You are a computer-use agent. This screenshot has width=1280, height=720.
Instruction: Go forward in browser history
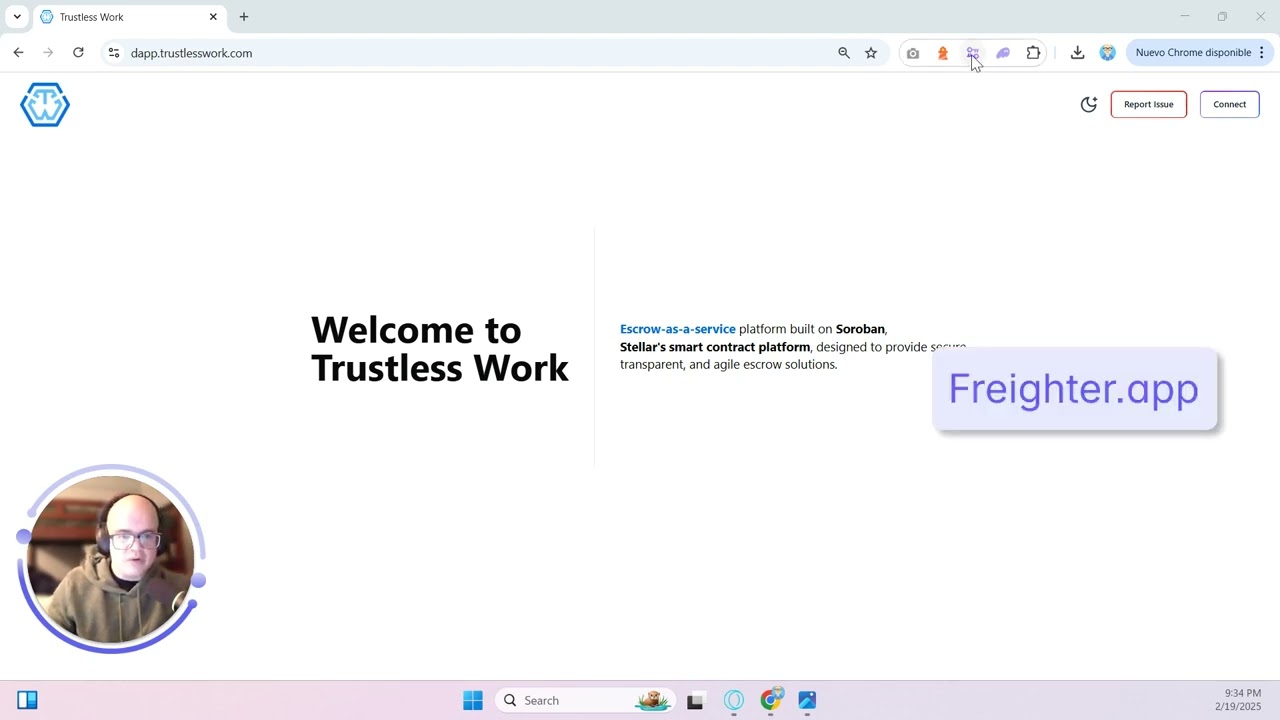click(48, 53)
